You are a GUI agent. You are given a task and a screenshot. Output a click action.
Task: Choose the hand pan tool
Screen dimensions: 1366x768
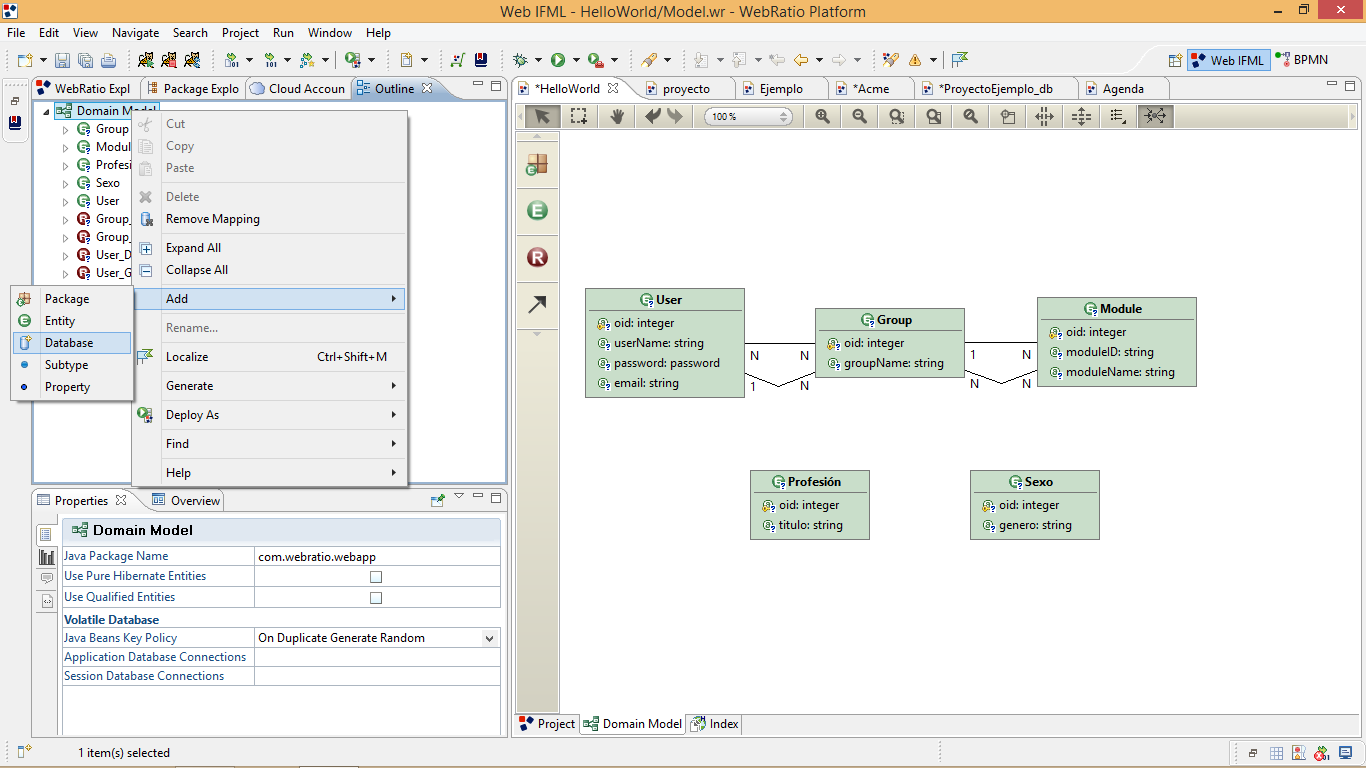click(x=617, y=116)
